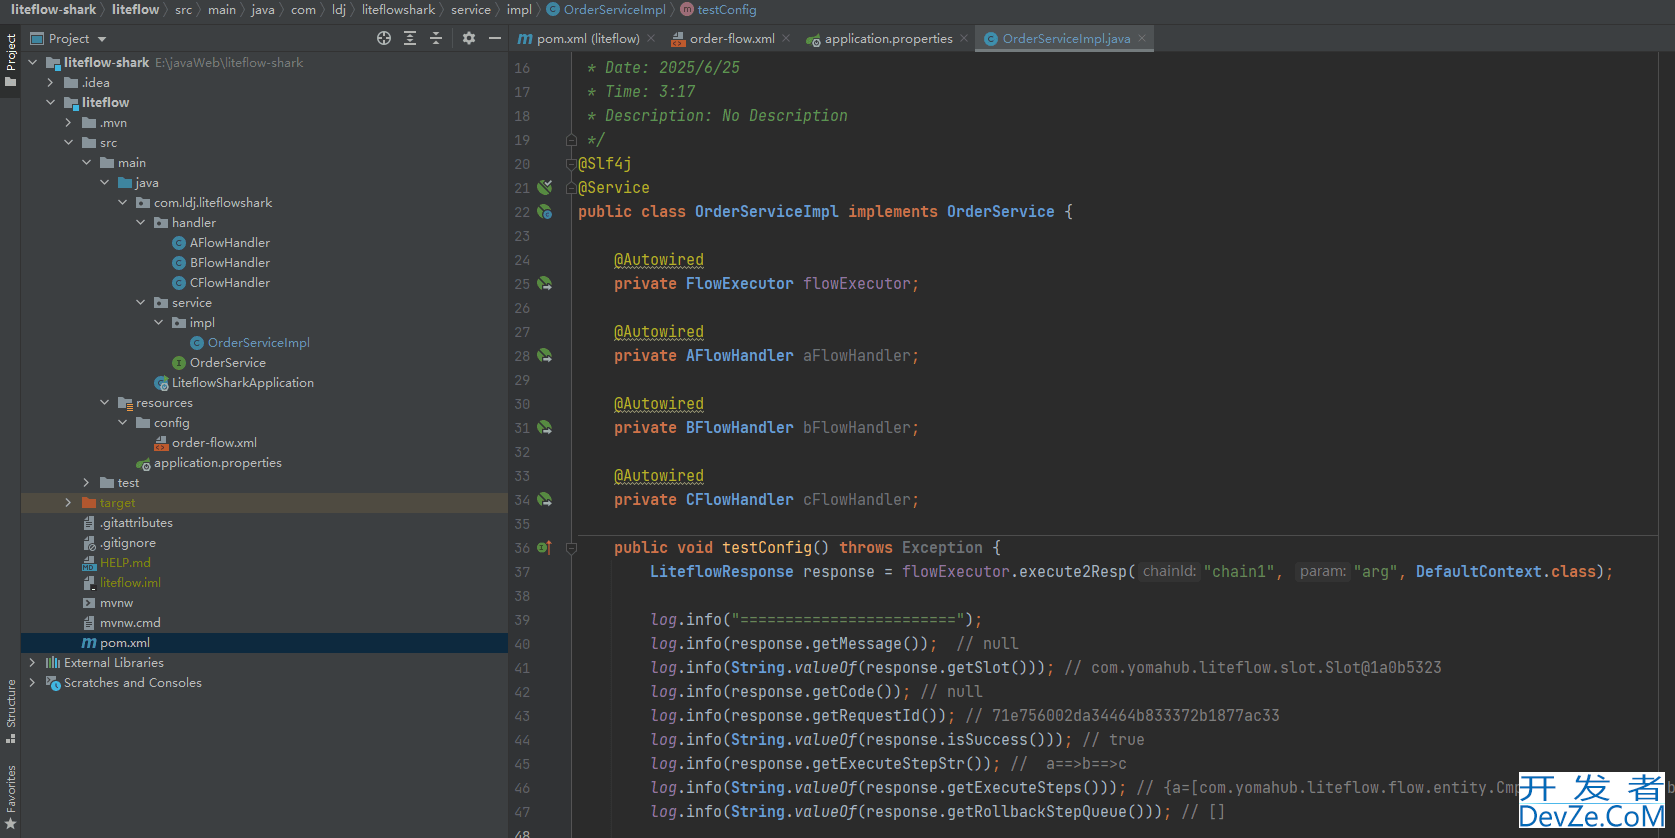Click autowired gutter icon beside aFlowHandler
This screenshot has height=838, width=1675.
tap(545, 355)
